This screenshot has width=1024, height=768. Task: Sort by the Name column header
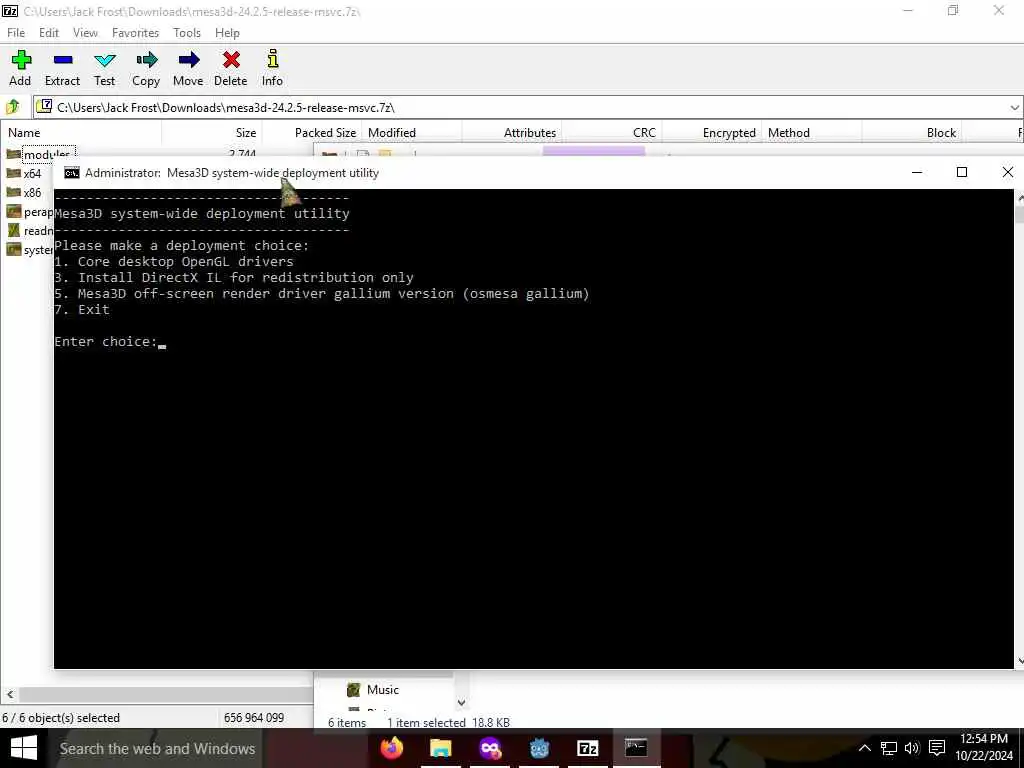pyautogui.click(x=81, y=133)
